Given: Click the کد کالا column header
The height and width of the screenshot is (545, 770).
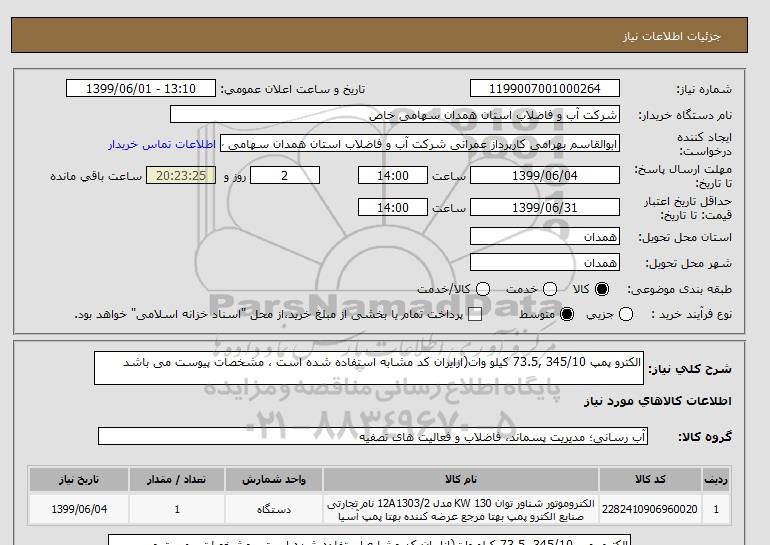Looking at the screenshot, I should tap(650, 480).
